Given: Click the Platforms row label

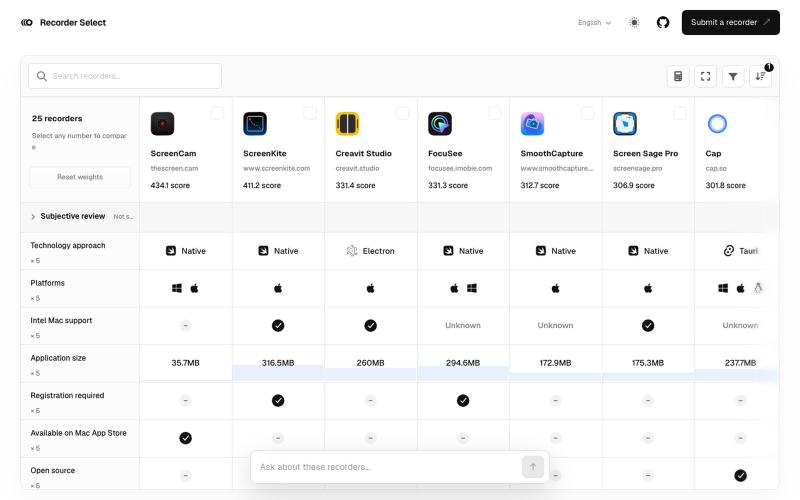Looking at the screenshot, I should (x=47, y=283).
